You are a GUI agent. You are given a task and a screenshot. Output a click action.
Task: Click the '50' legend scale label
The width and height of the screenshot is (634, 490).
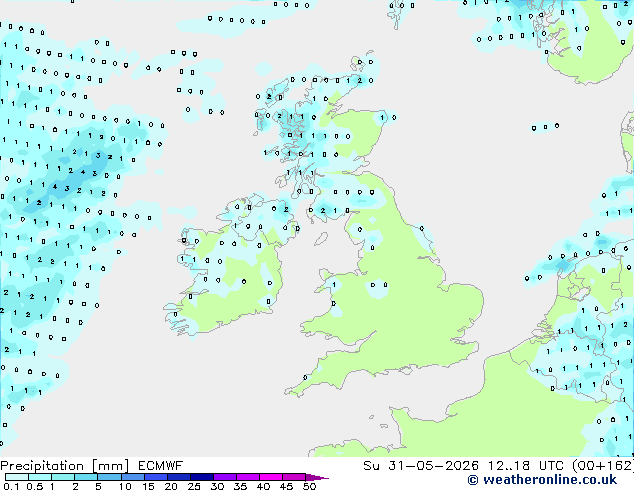coord(309,486)
